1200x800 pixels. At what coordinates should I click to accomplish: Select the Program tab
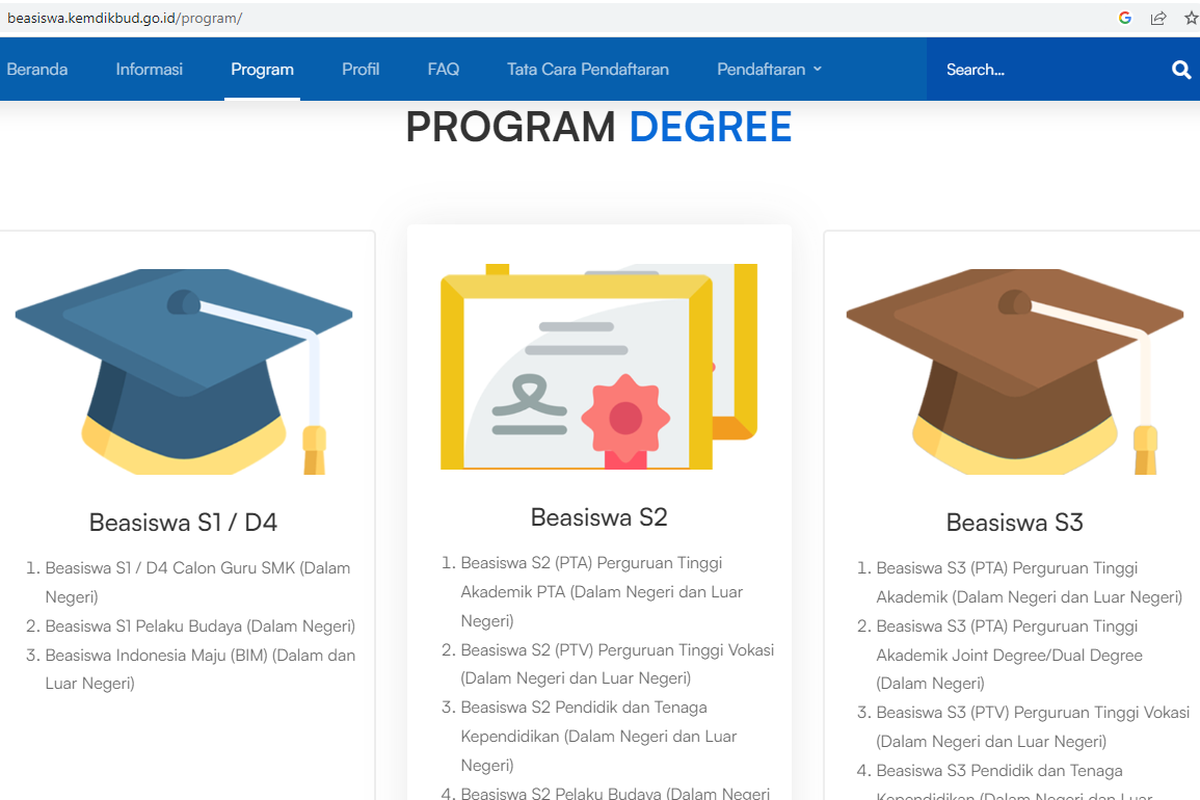click(262, 70)
